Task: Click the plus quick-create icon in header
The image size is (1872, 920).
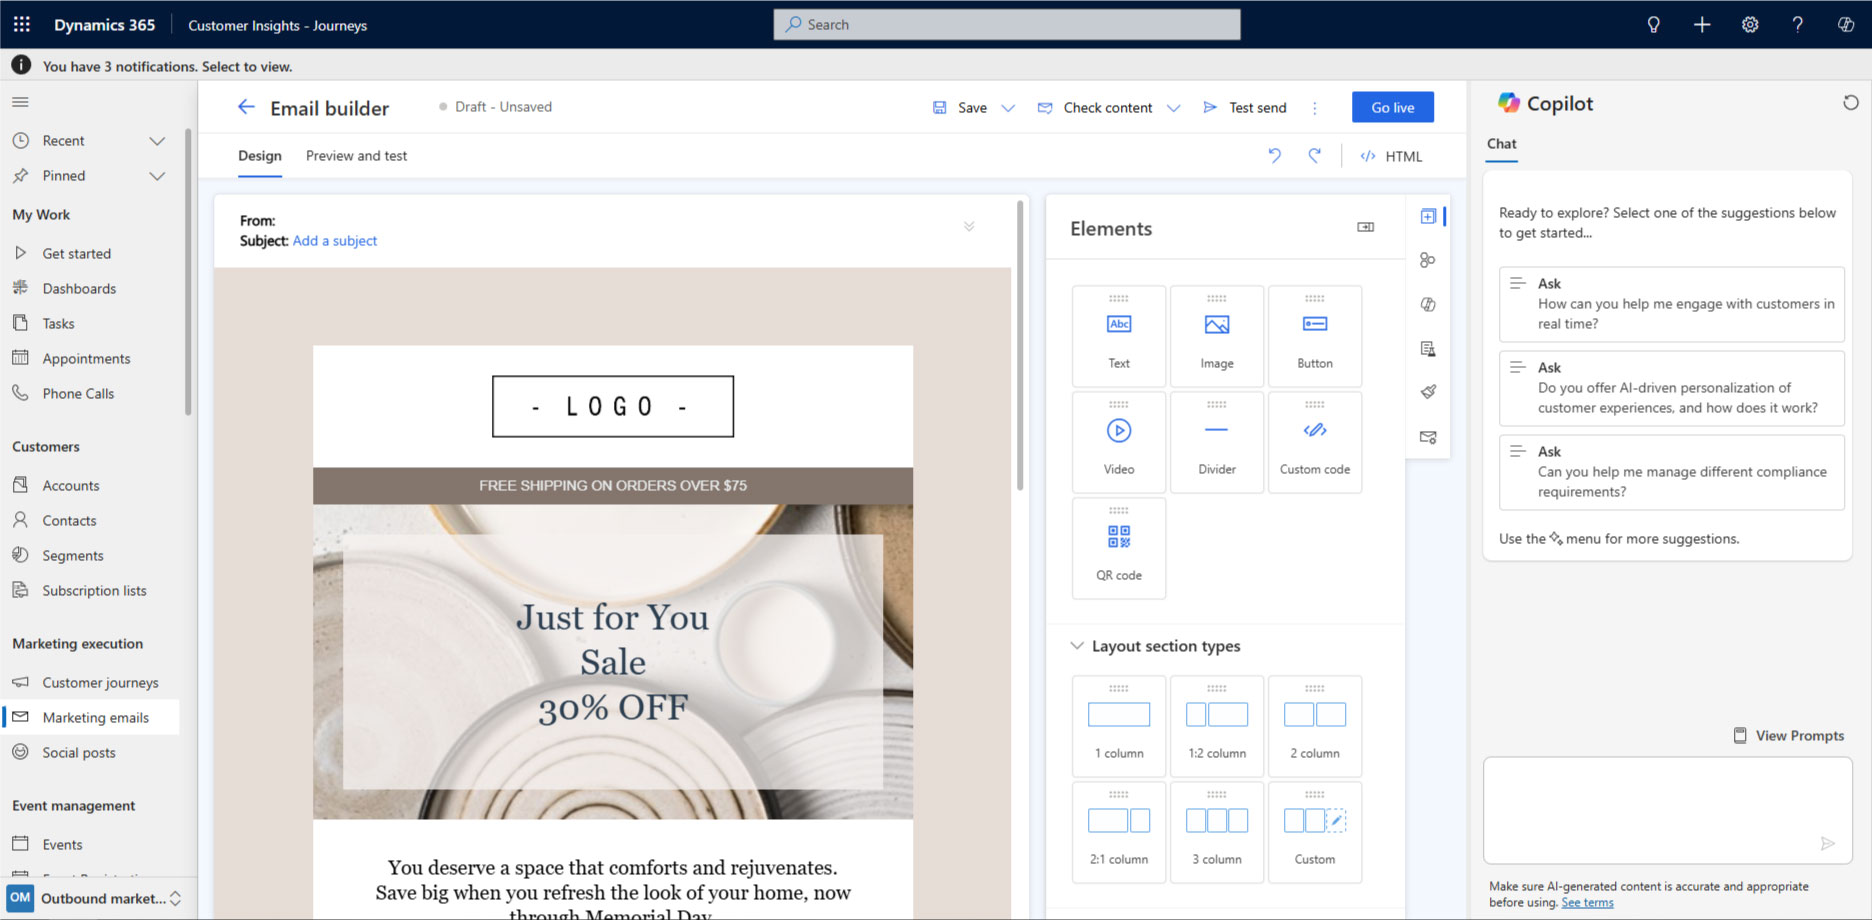Action: [1701, 24]
